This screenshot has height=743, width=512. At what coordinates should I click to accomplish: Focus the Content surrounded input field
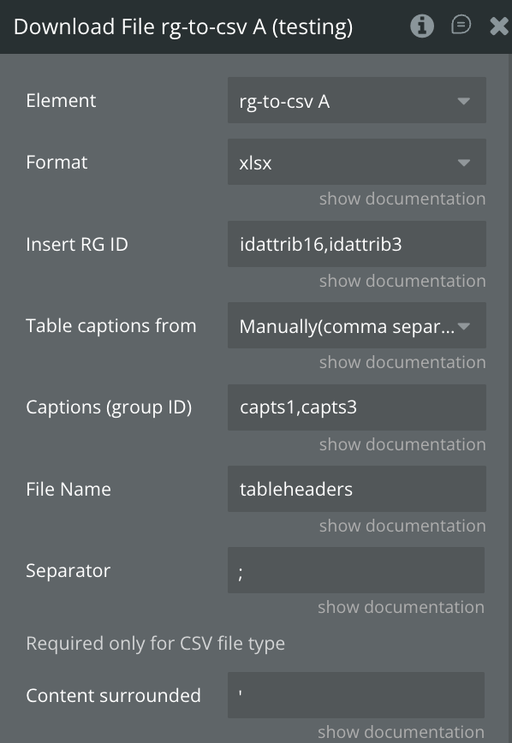356,695
